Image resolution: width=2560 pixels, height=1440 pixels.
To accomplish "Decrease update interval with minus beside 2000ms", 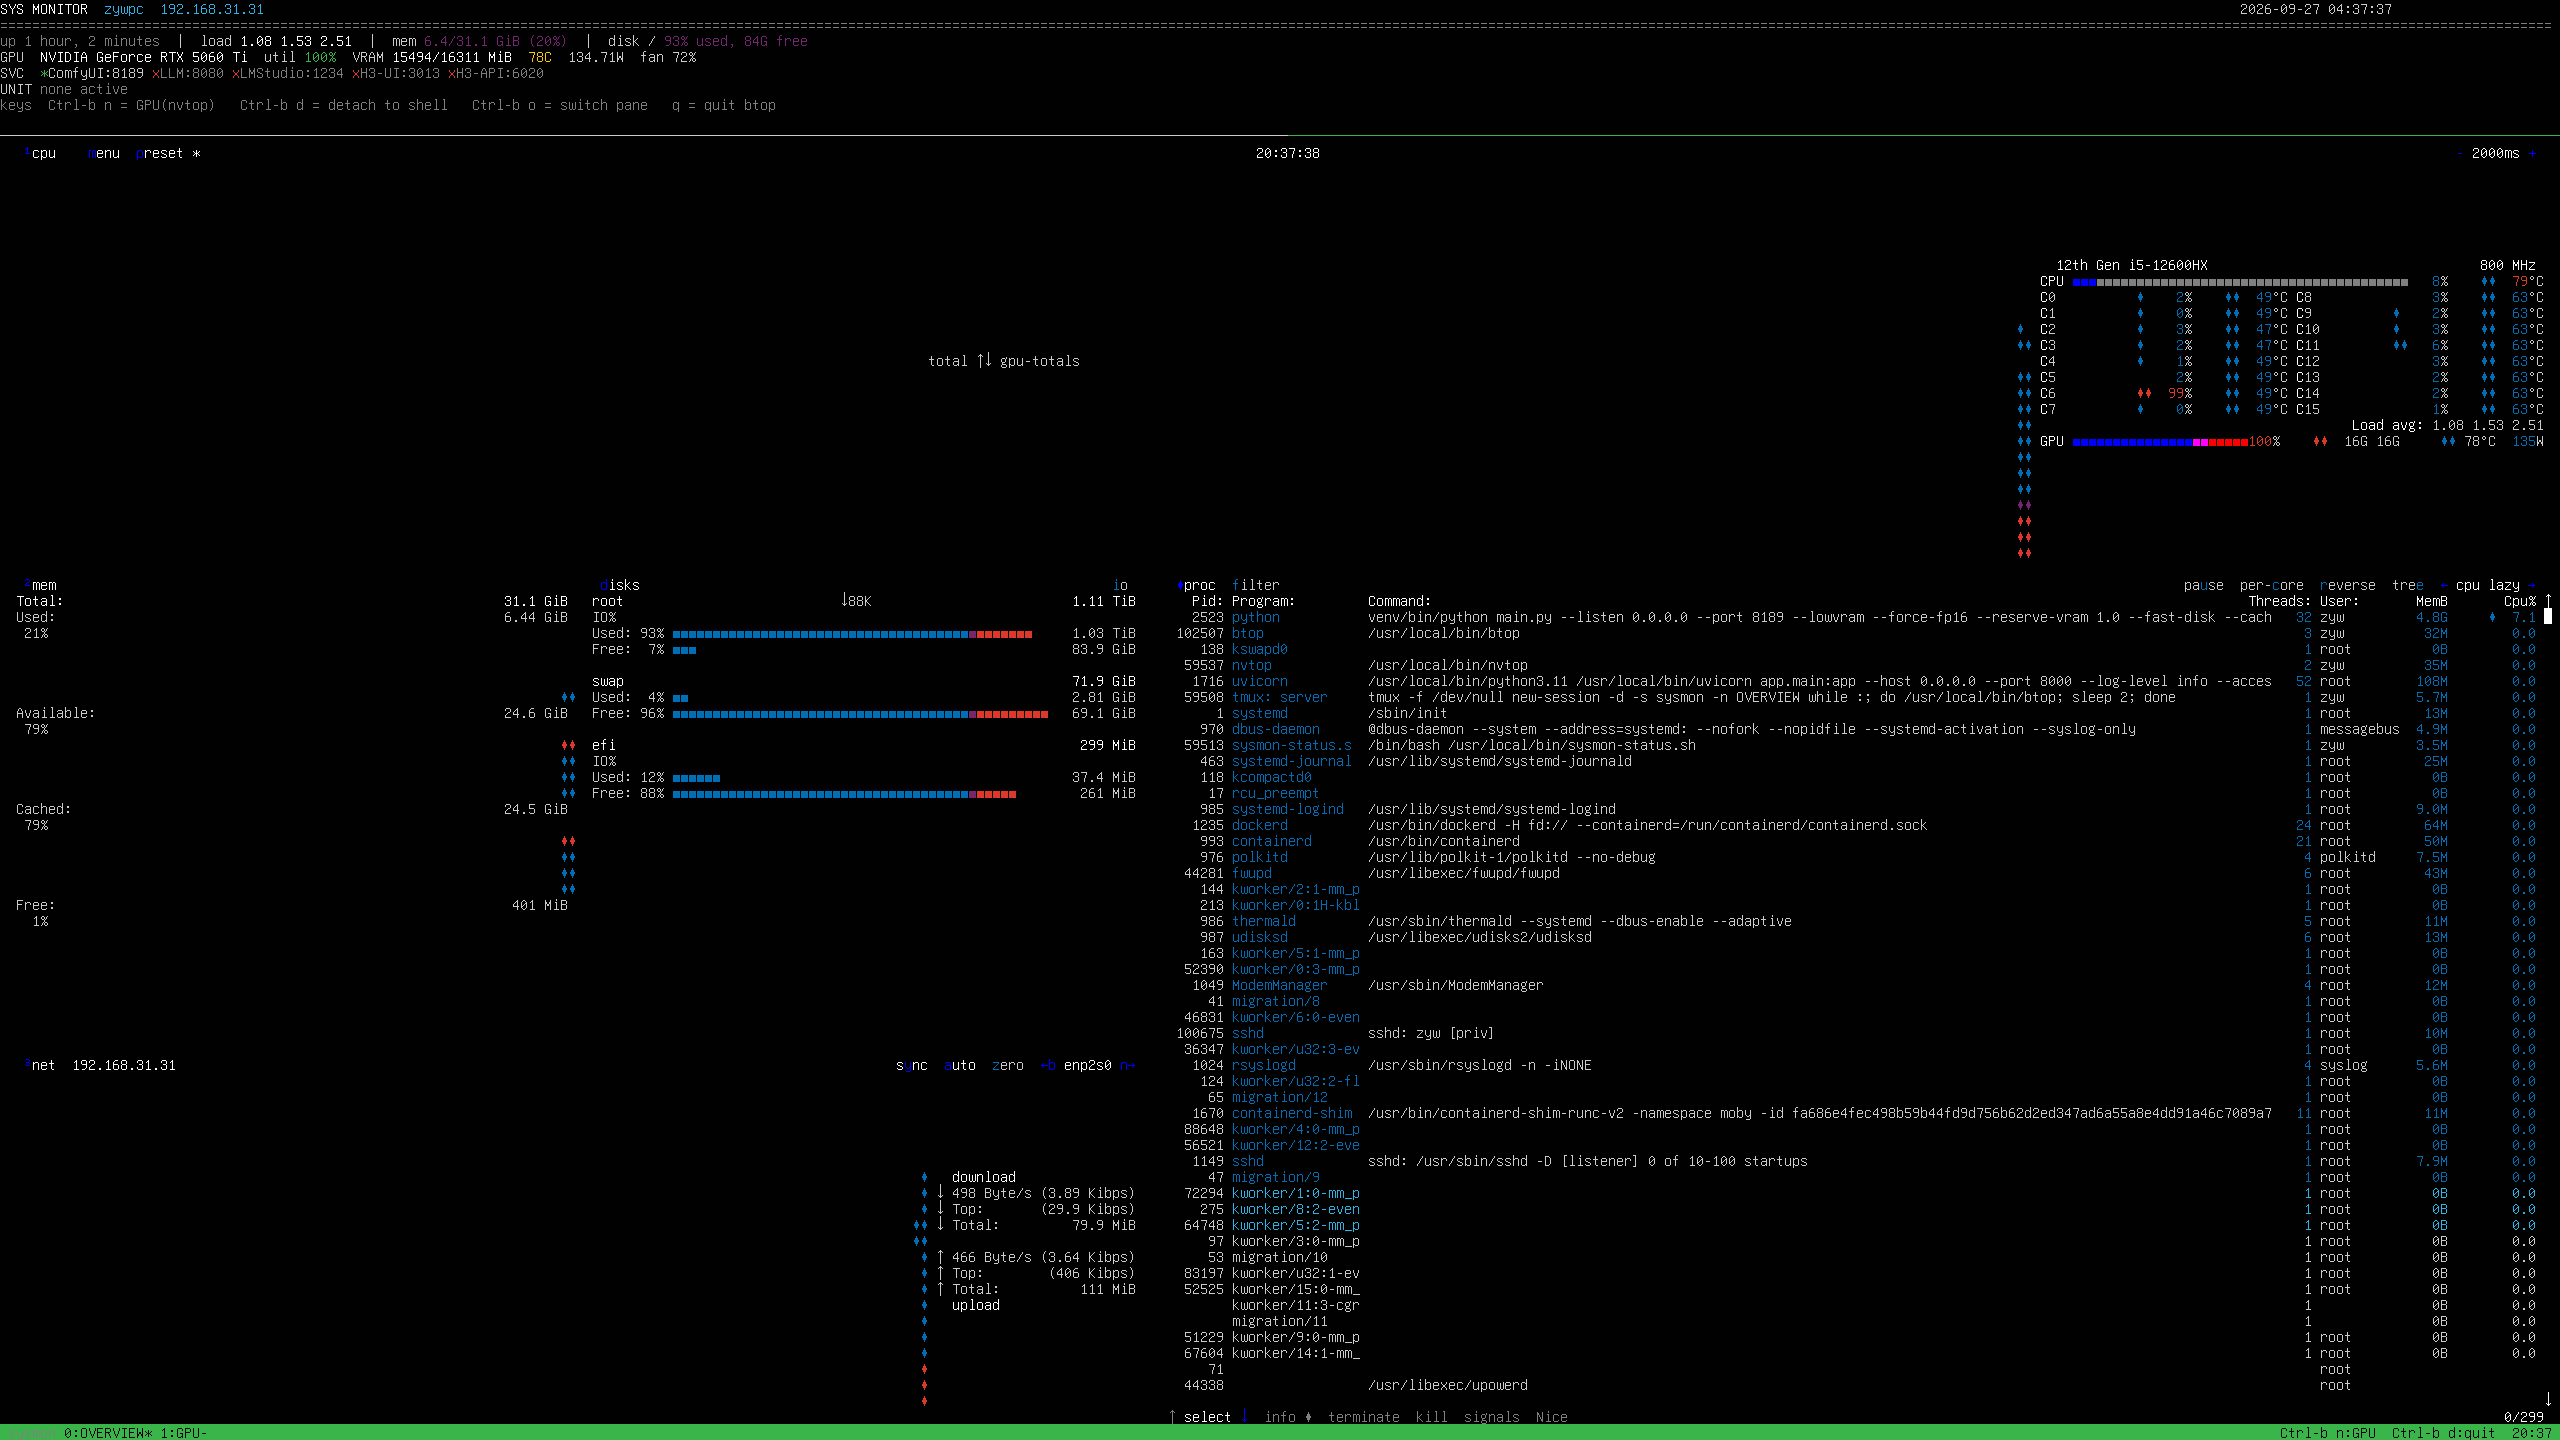I will tap(2460, 153).
